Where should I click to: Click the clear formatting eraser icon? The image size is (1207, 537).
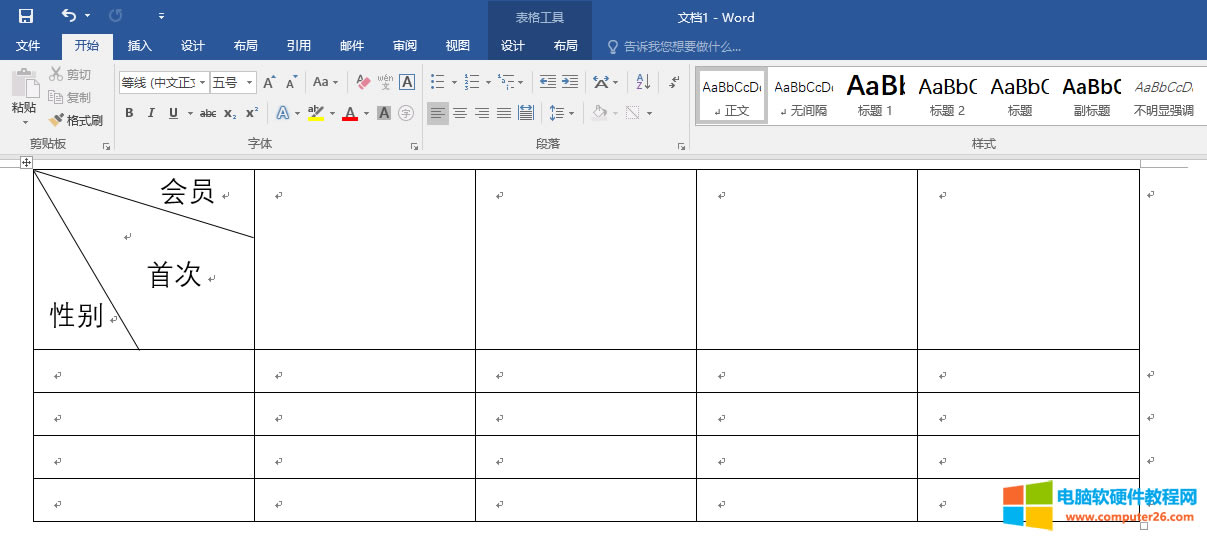pyautogui.click(x=363, y=82)
